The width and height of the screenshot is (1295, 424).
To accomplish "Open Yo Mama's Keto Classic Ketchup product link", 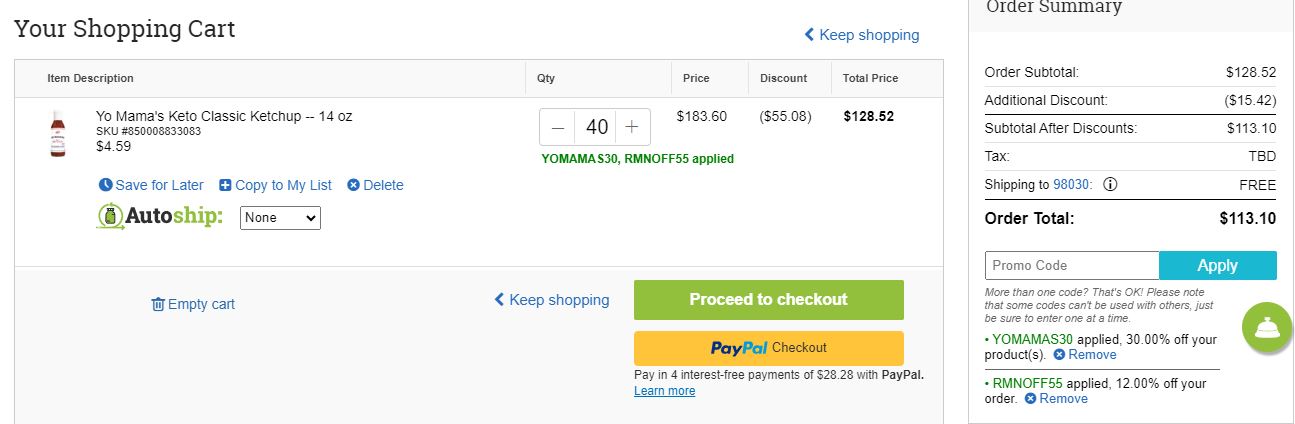I will click(224, 116).
